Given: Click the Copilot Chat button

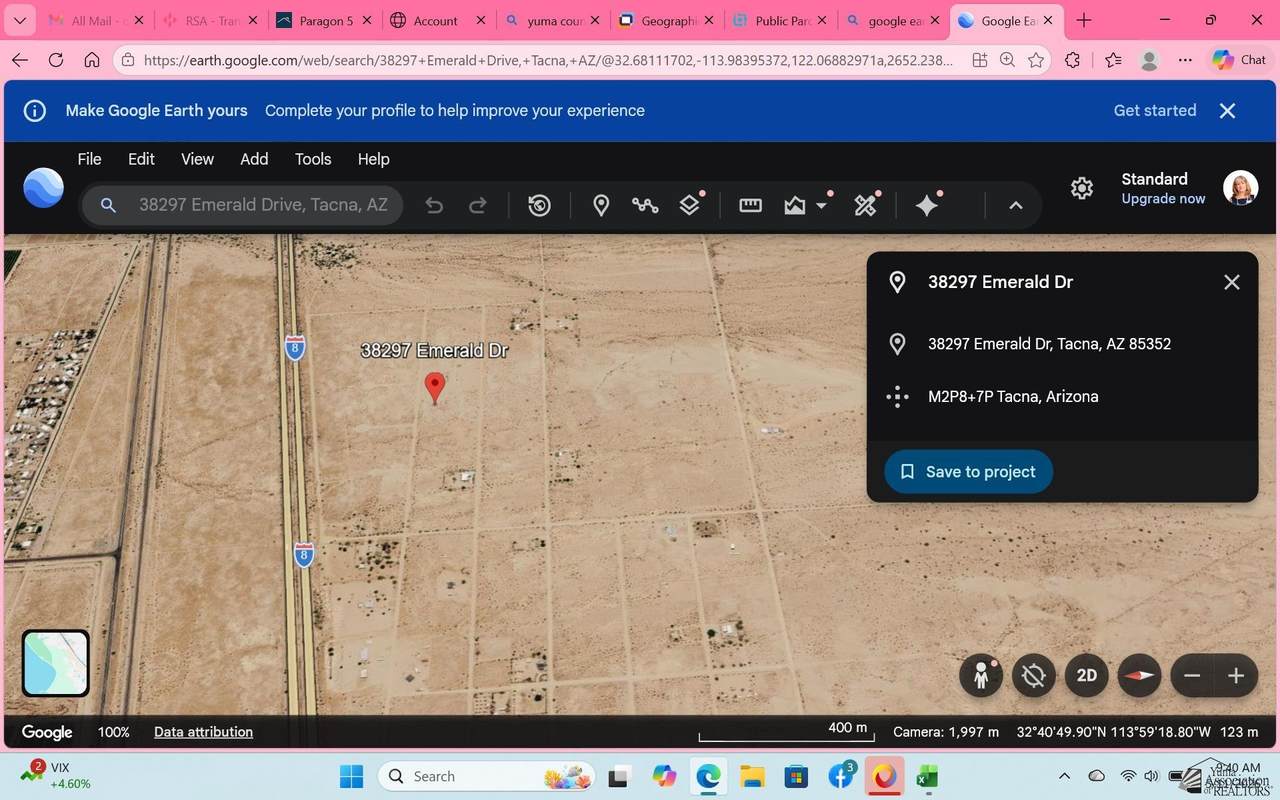Looking at the screenshot, I should click(1239, 60).
